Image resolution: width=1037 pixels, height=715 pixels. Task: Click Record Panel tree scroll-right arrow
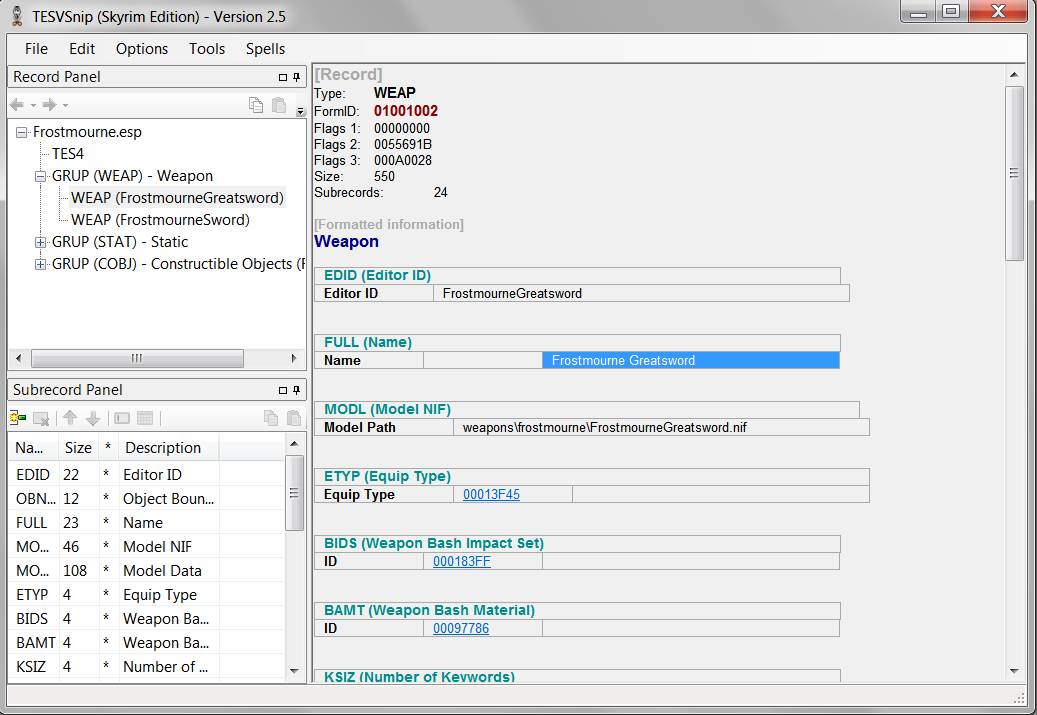[294, 358]
